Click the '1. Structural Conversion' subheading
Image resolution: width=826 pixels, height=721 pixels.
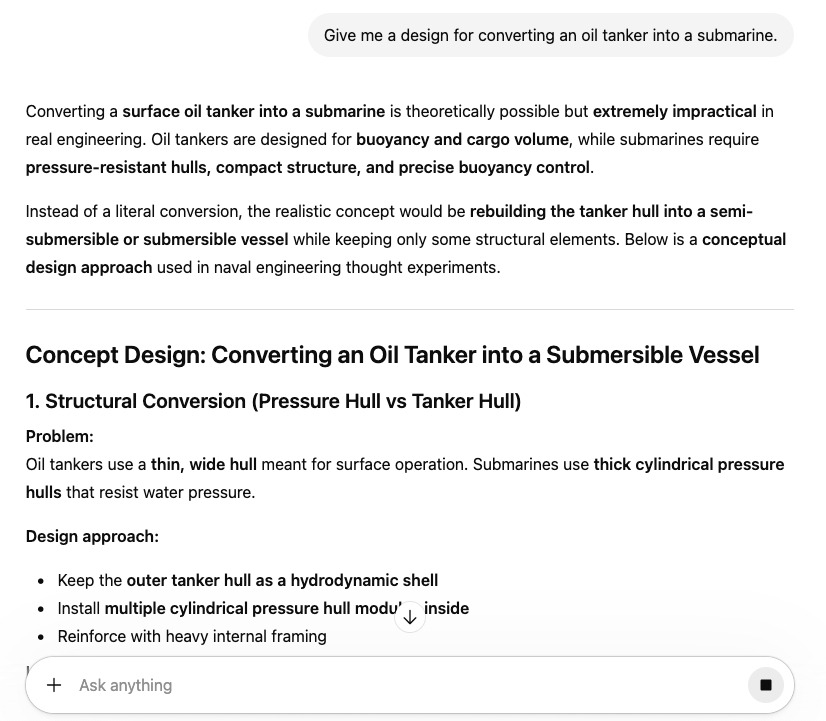coord(273,401)
